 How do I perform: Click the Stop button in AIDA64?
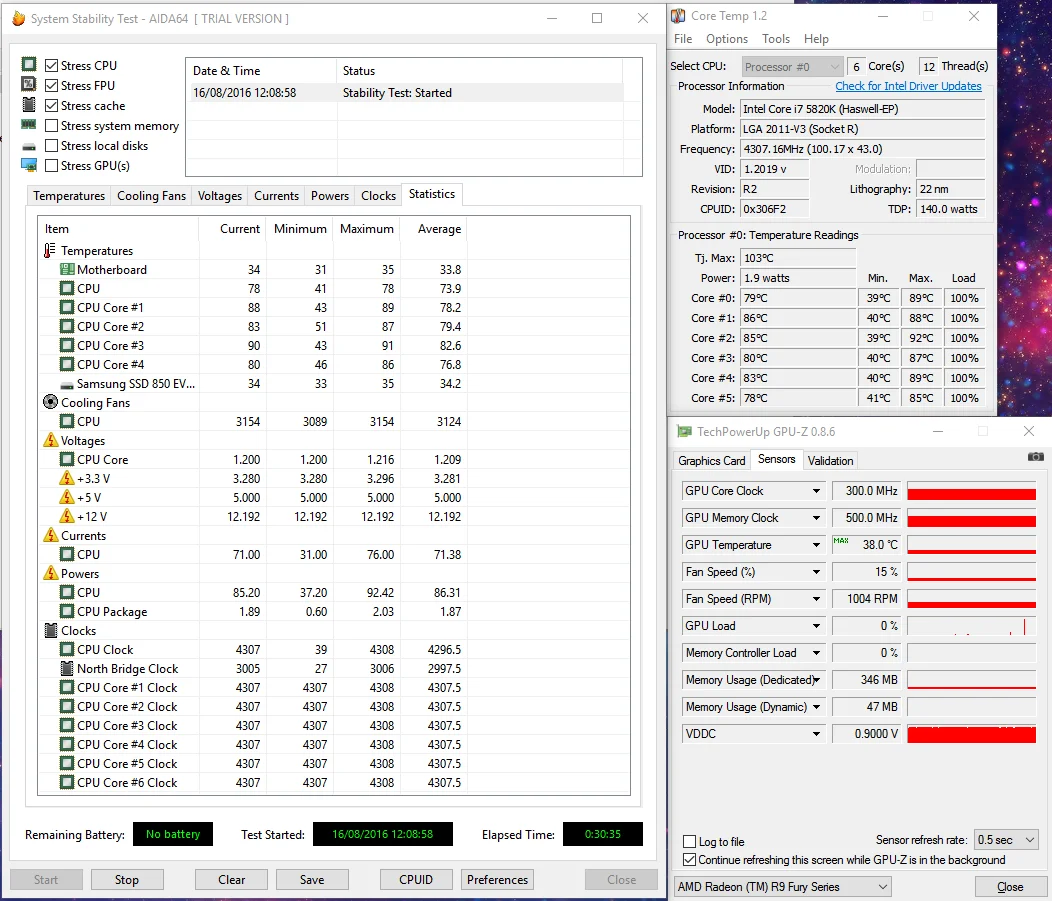click(127, 880)
